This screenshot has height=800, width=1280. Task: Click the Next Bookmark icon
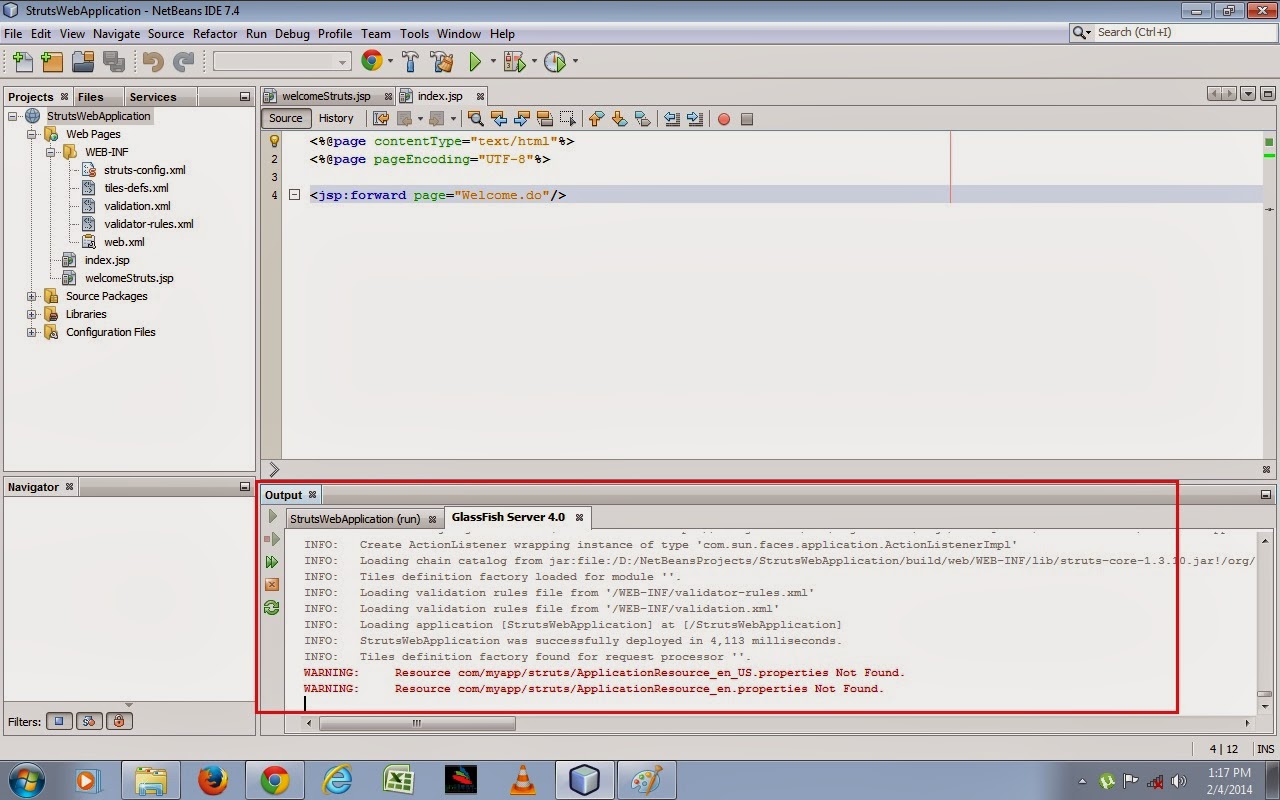tap(619, 119)
